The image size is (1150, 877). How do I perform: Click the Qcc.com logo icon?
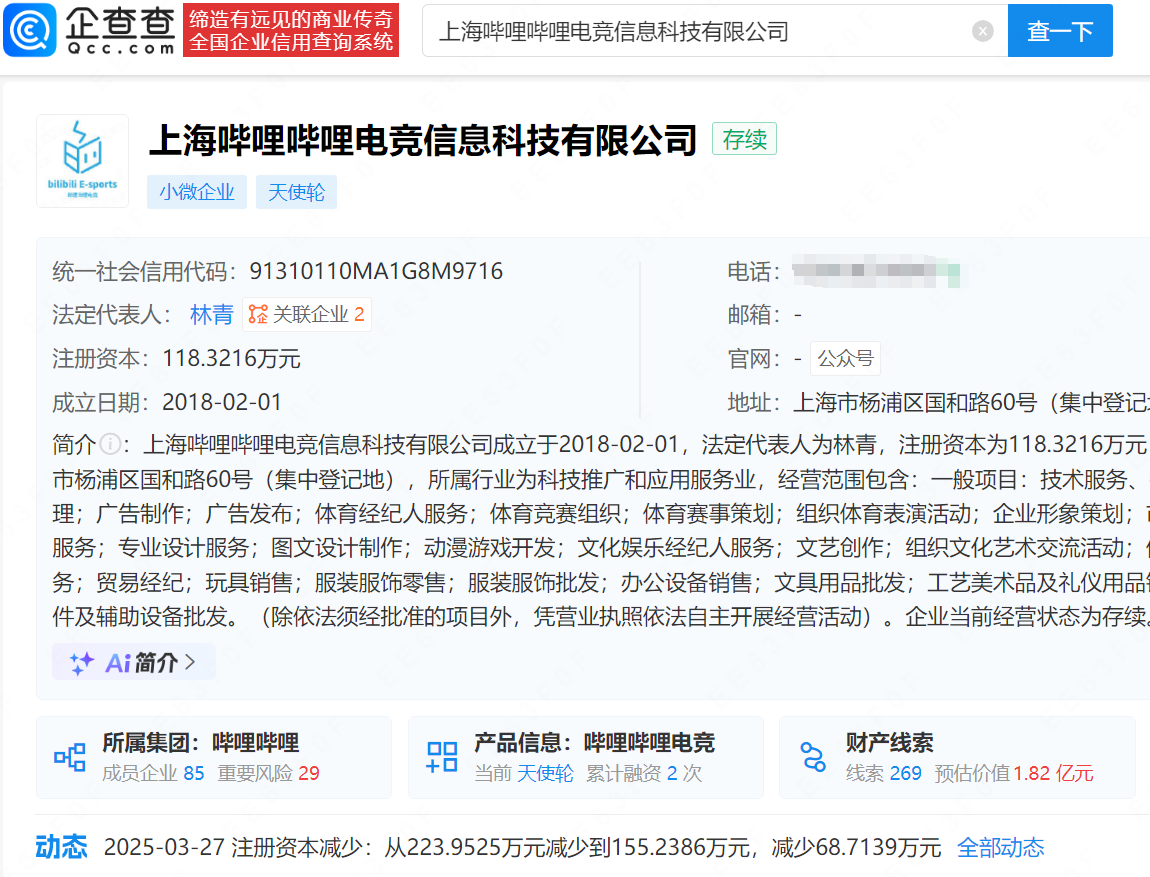pos(30,30)
